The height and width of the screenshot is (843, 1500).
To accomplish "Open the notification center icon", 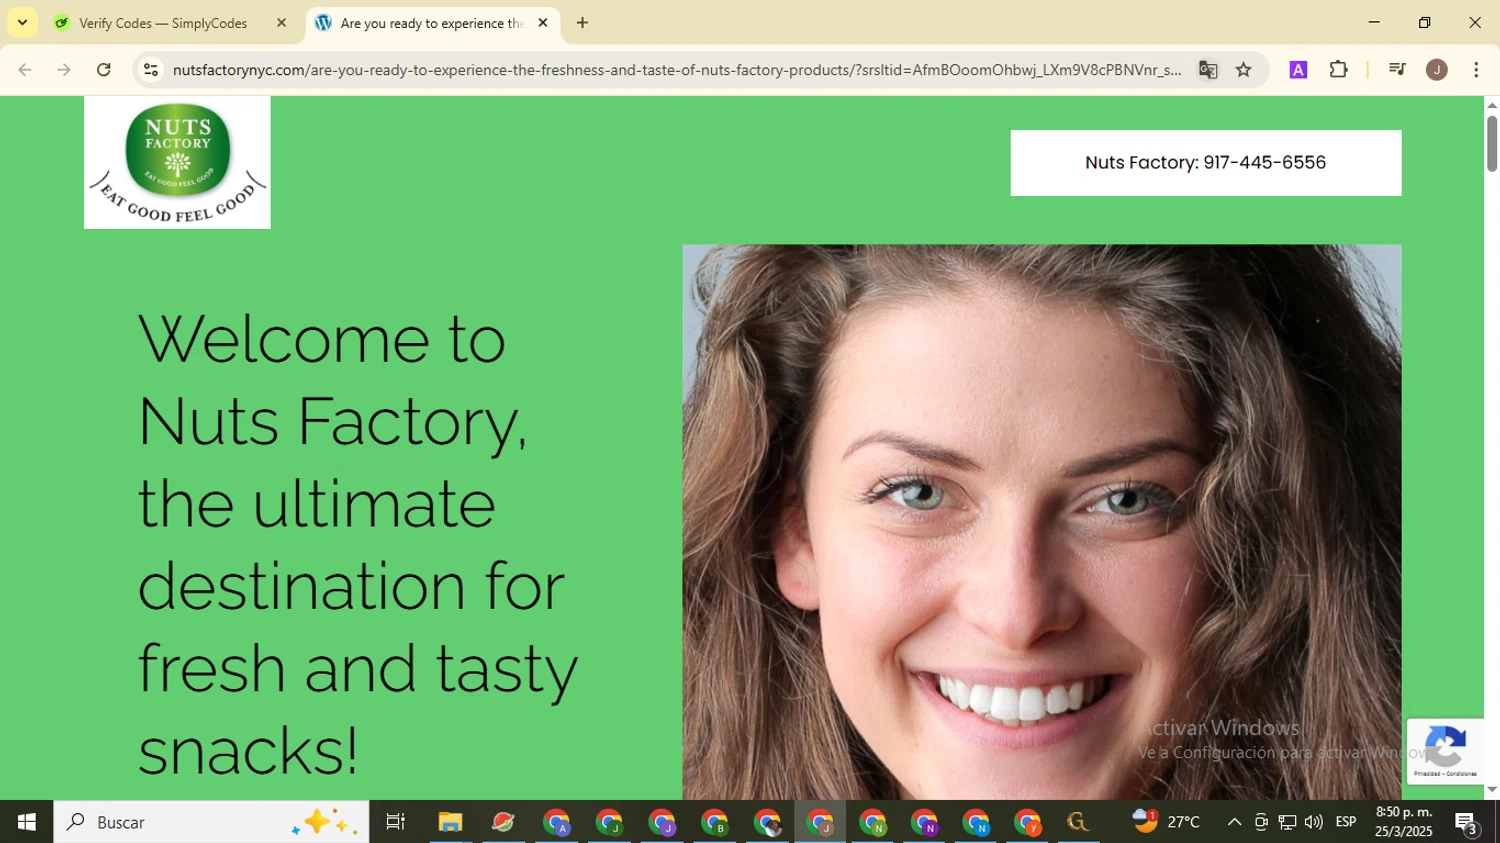I will tap(1467, 822).
